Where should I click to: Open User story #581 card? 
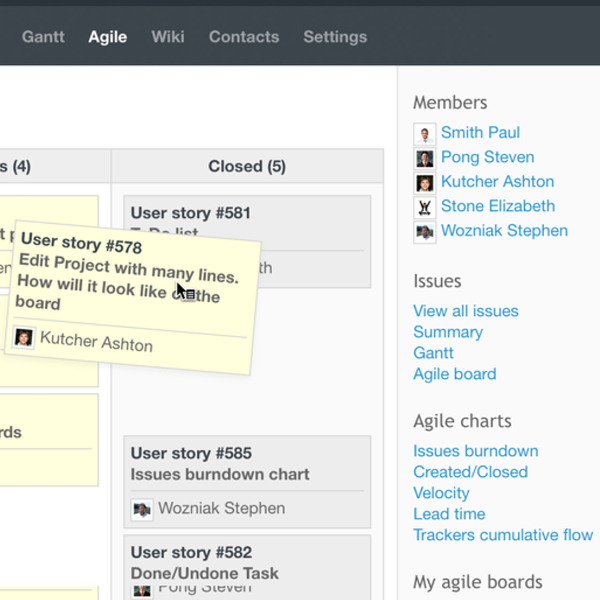(191, 213)
